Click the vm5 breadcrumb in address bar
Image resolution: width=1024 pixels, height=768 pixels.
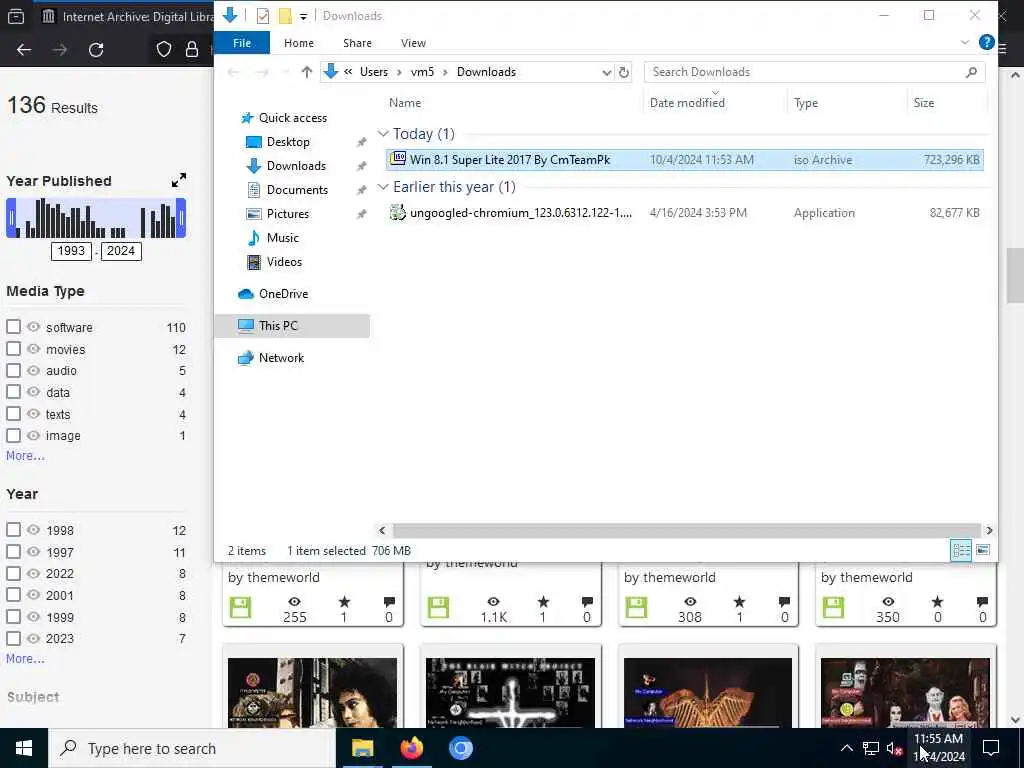pyautogui.click(x=422, y=72)
